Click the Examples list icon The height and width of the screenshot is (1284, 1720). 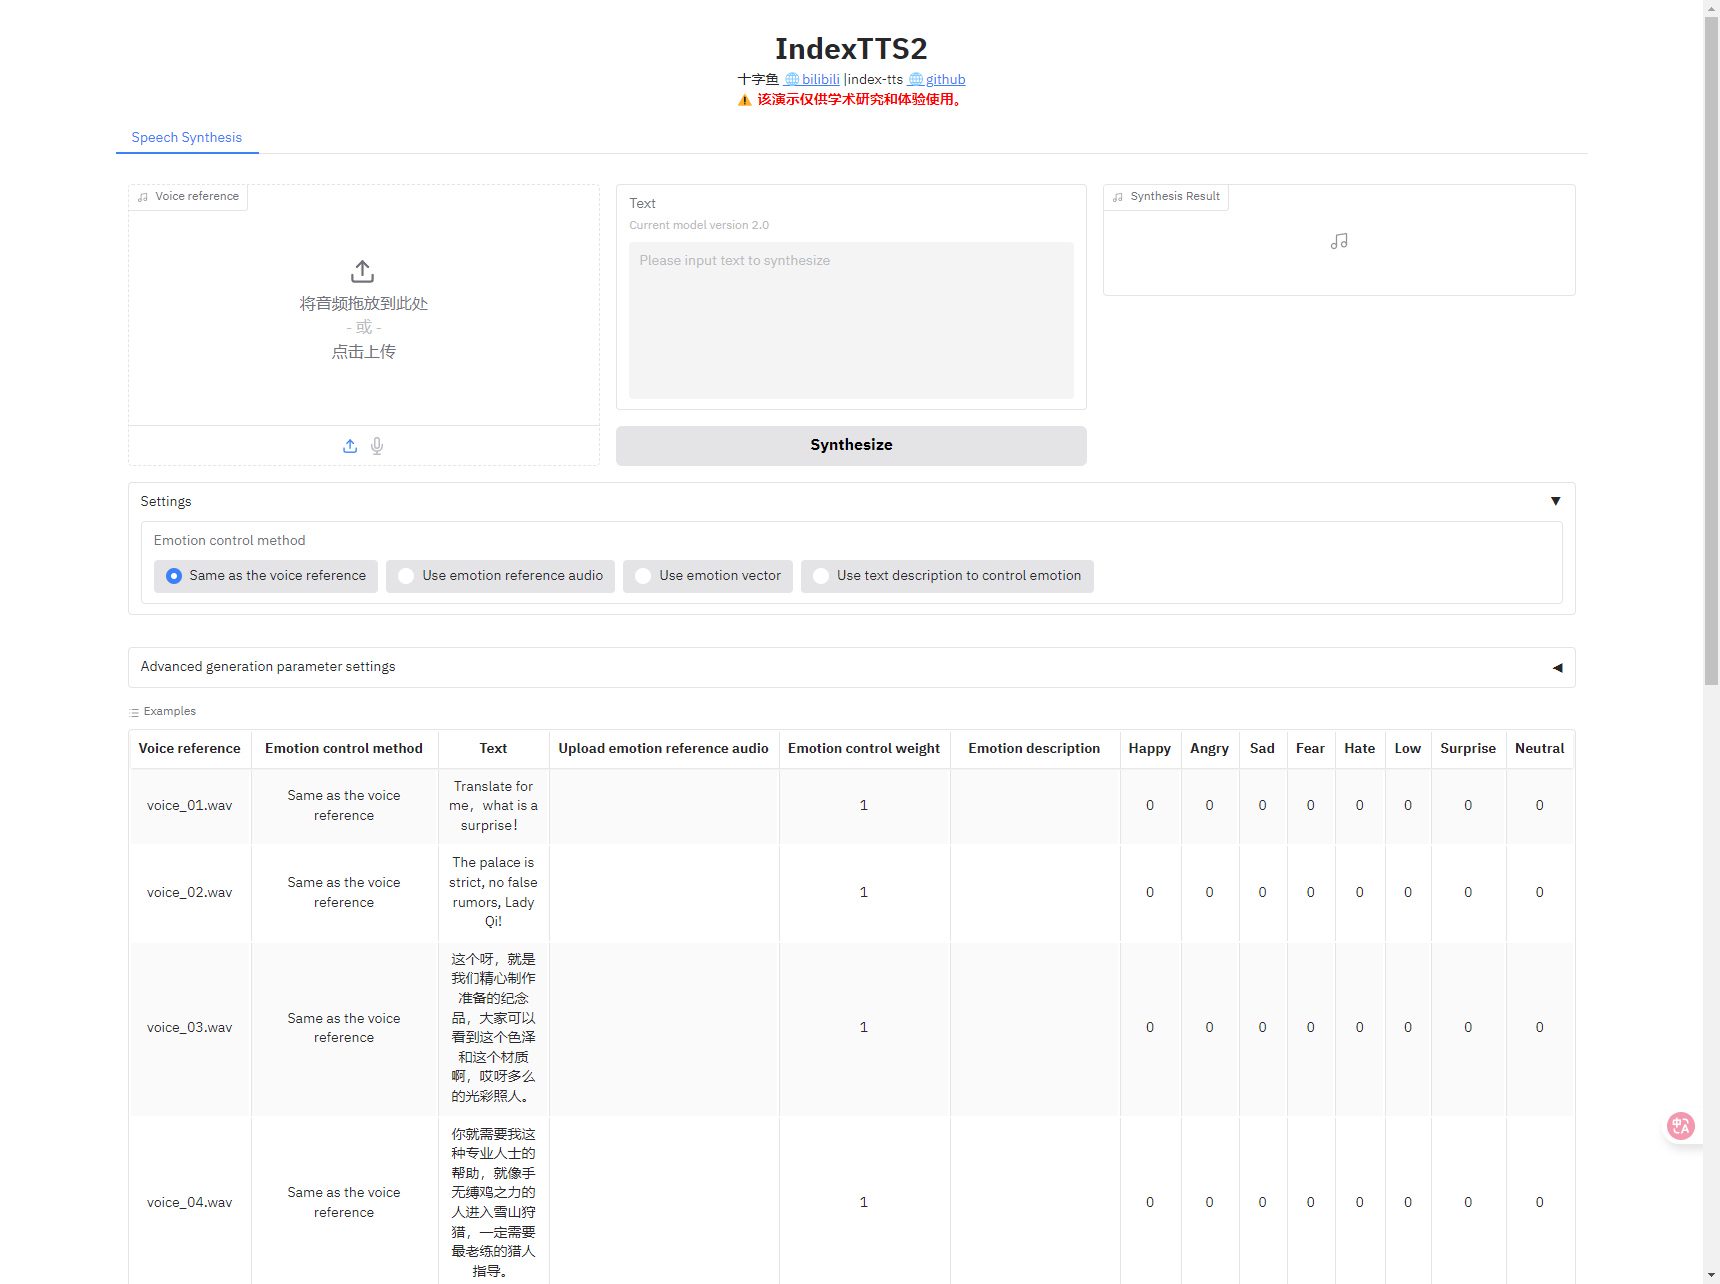tap(134, 712)
